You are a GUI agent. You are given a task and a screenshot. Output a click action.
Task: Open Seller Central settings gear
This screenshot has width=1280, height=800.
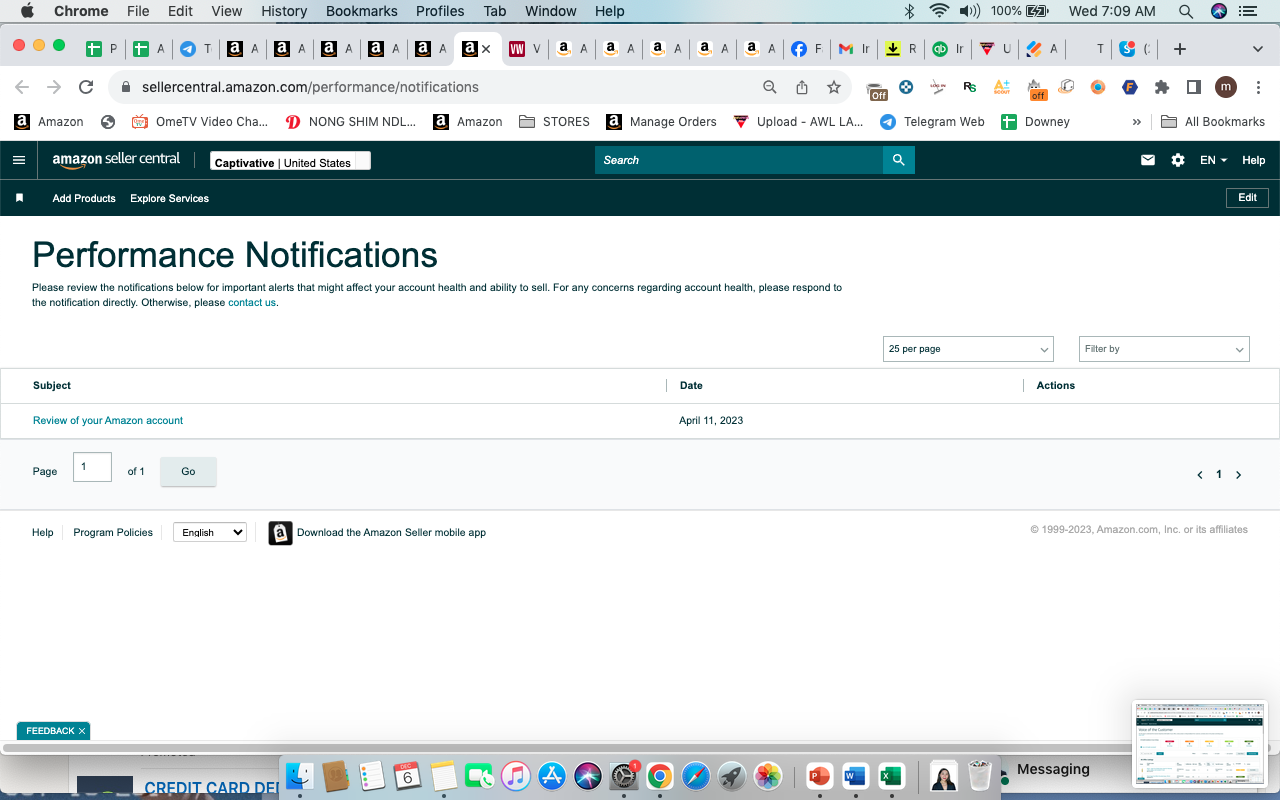pos(1178,160)
